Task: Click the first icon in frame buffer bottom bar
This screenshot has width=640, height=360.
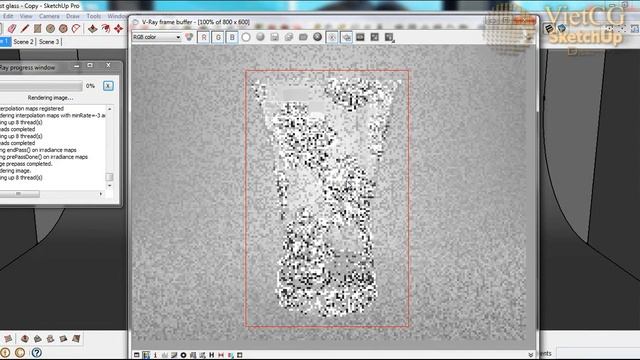Action: (x=137, y=355)
